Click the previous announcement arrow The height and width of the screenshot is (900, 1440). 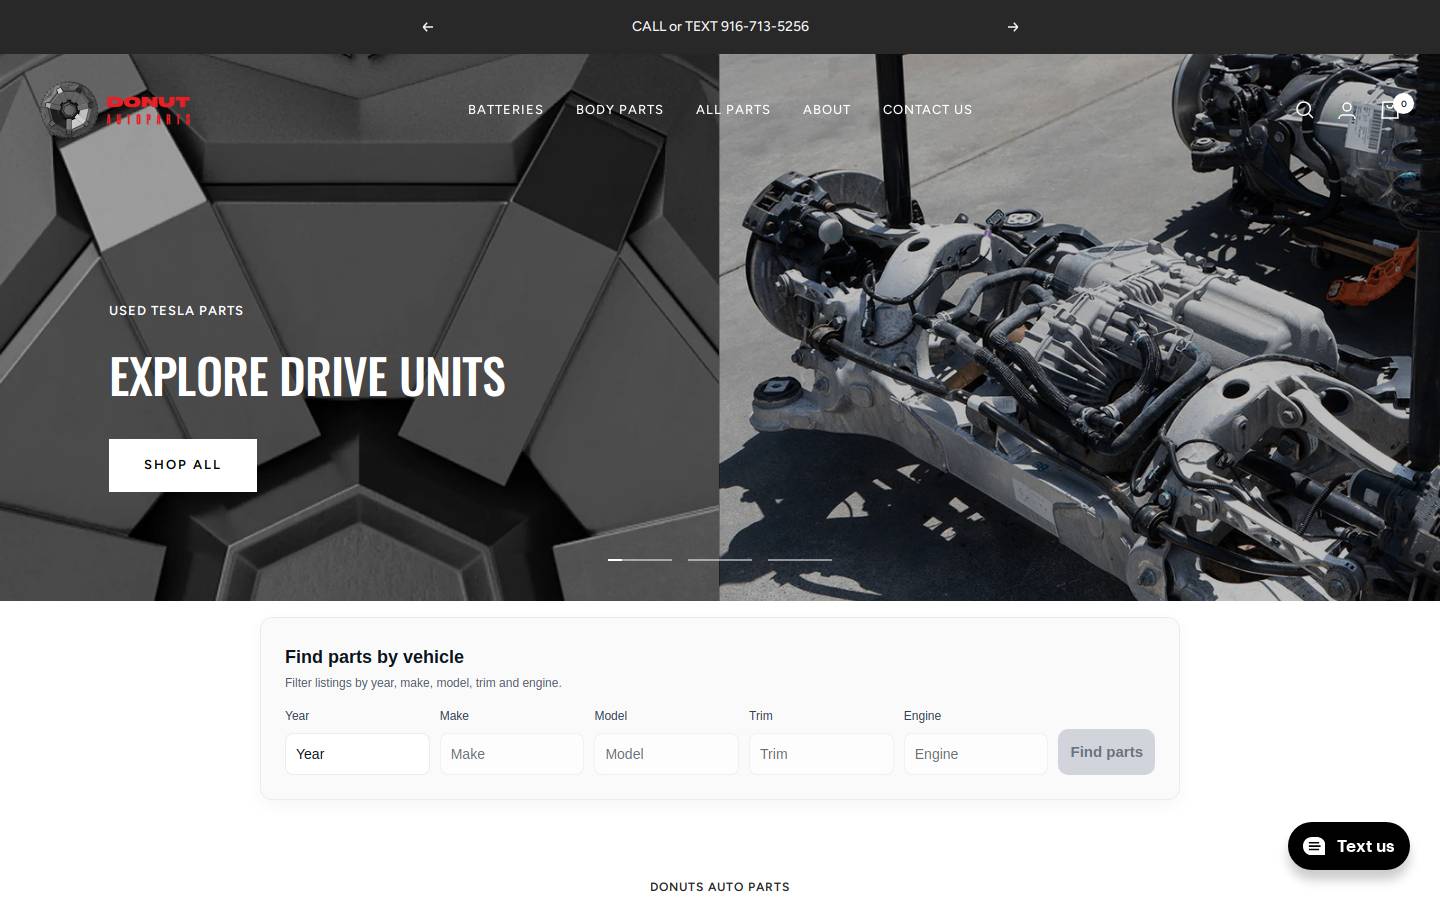(428, 27)
